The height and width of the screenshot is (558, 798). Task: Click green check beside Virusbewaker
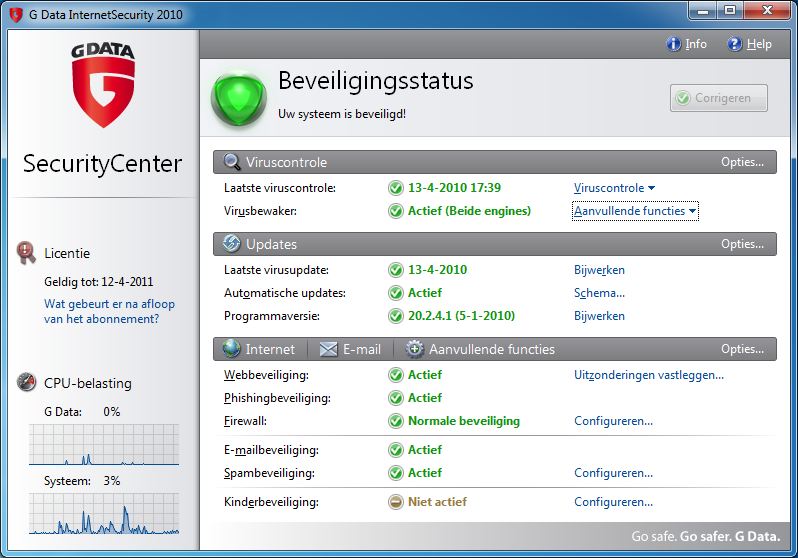[x=395, y=211]
